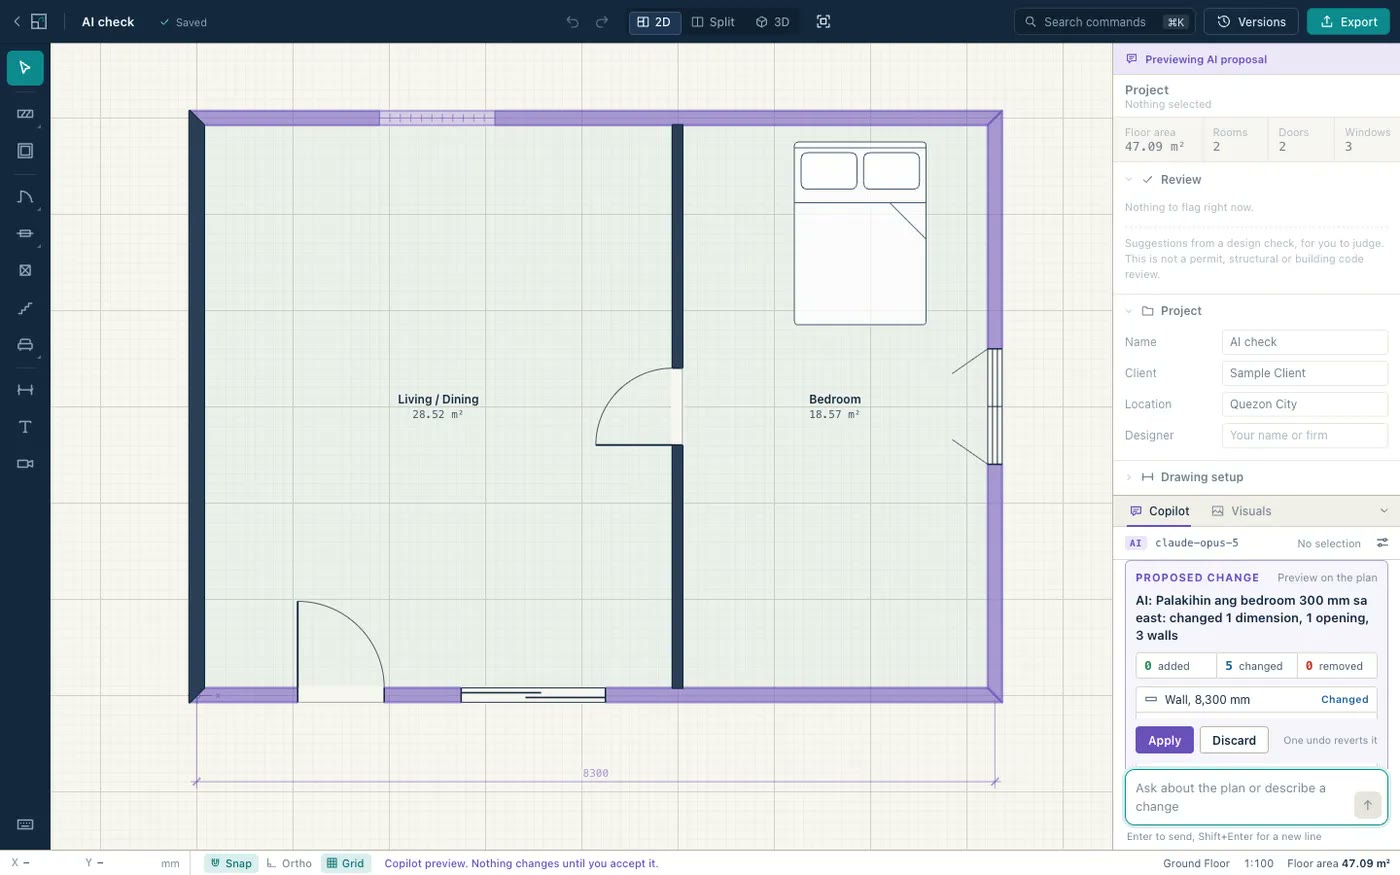Toggle Snap in the status bar

click(x=231, y=863)
